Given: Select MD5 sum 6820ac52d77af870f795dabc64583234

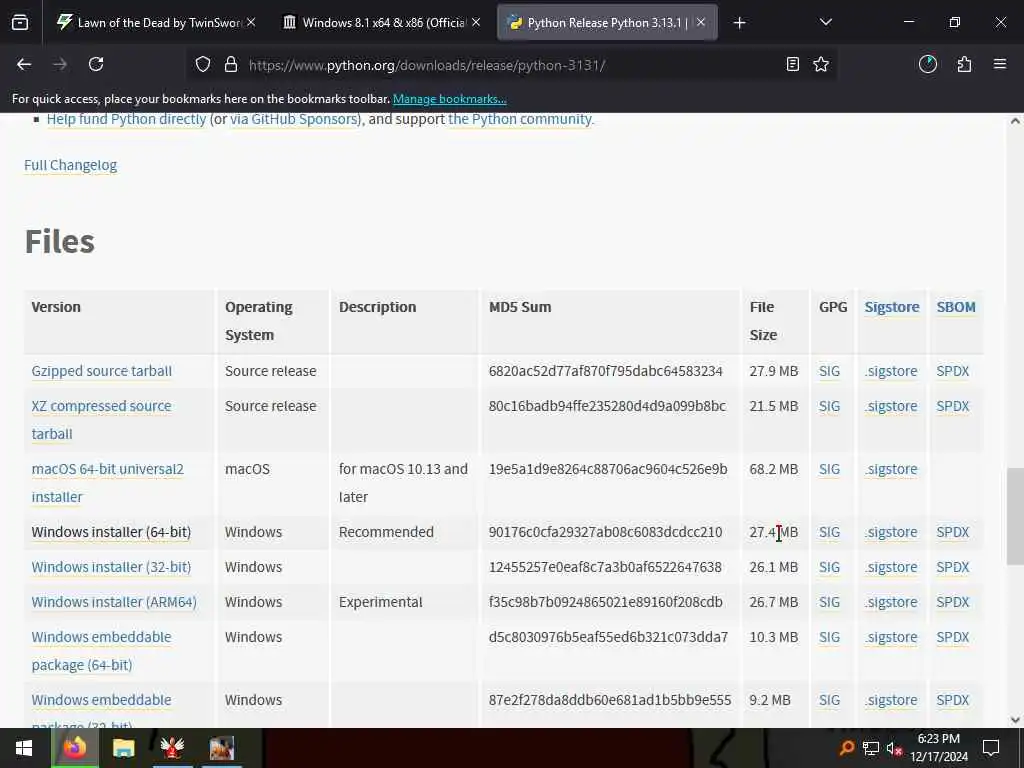Looking at the screenshot, I should (605, 371).
